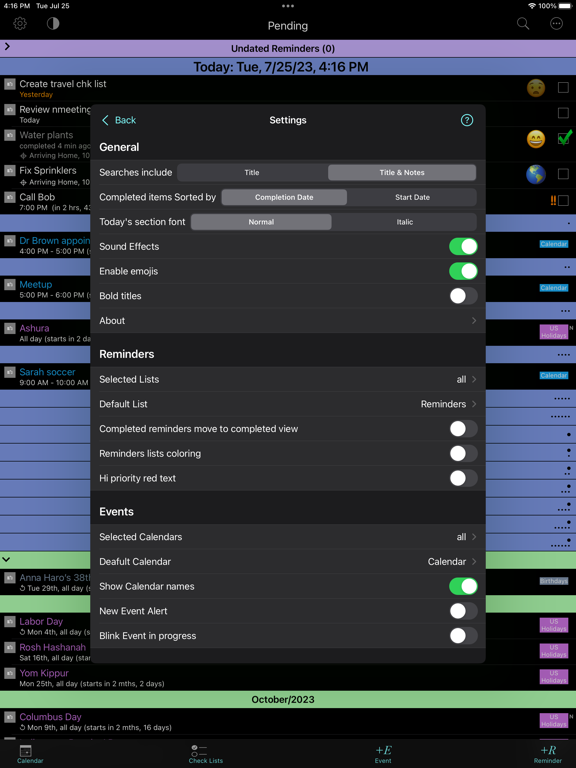This screenshot has width=576, height=768.
Task: Open the Settings help question icon
Action: click(x=467, y=120)
